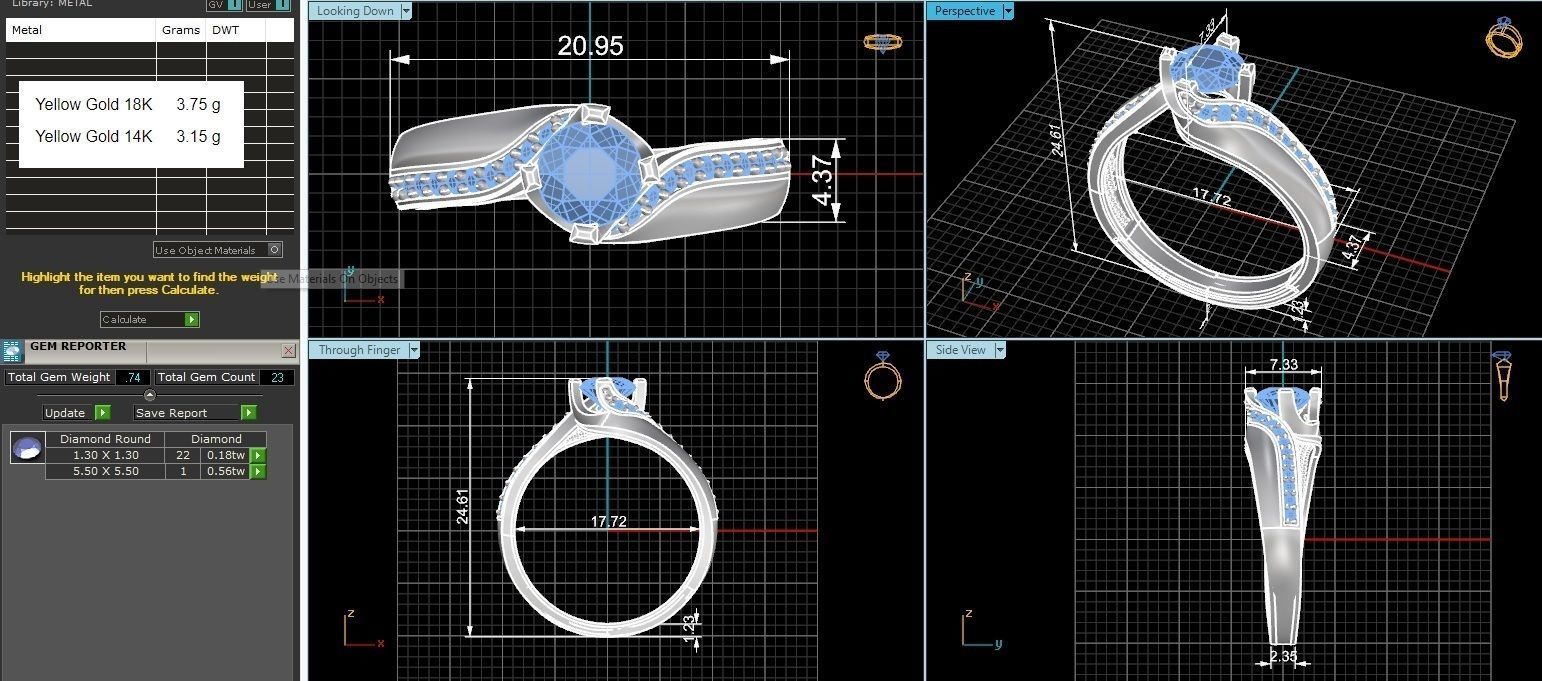The image size is (1542, 681).
Task: Click the 1.30 X 1.30 gem size cell
Action: pos(105,455)
